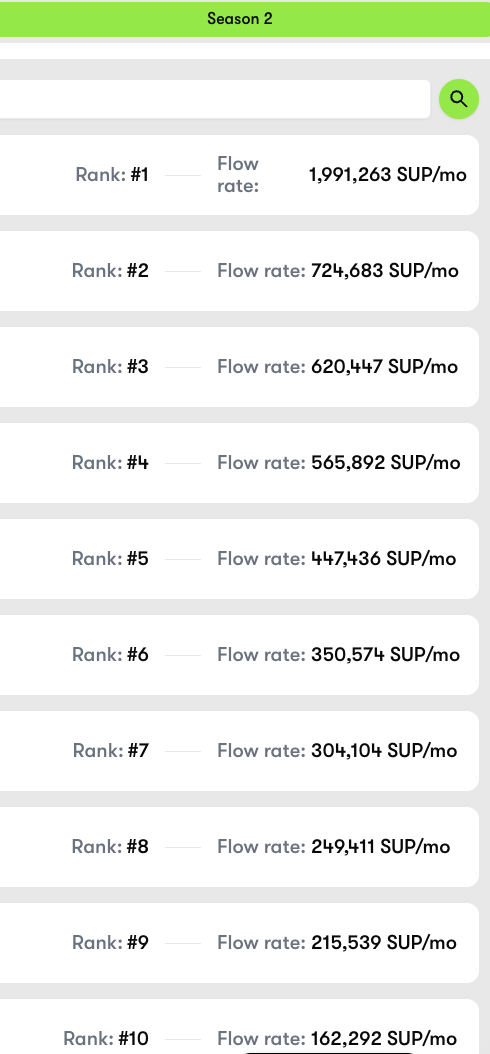Click the 620,447 SUP/mo flow rate value

[384, 367]
